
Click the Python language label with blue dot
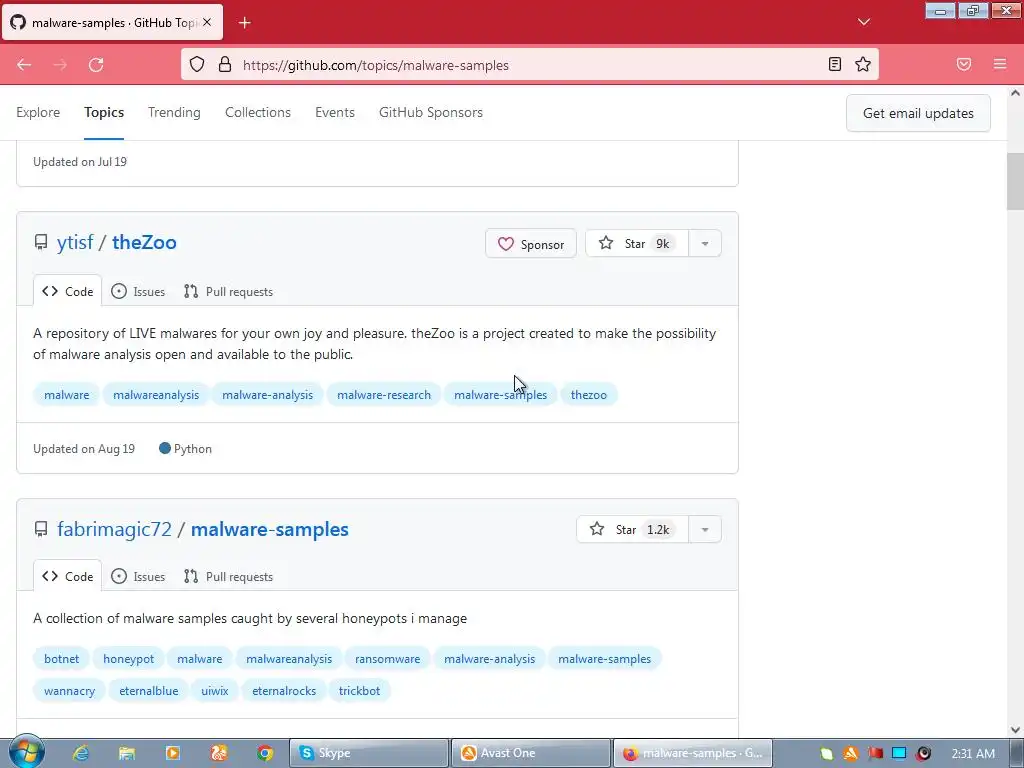(x=185, y=449)
